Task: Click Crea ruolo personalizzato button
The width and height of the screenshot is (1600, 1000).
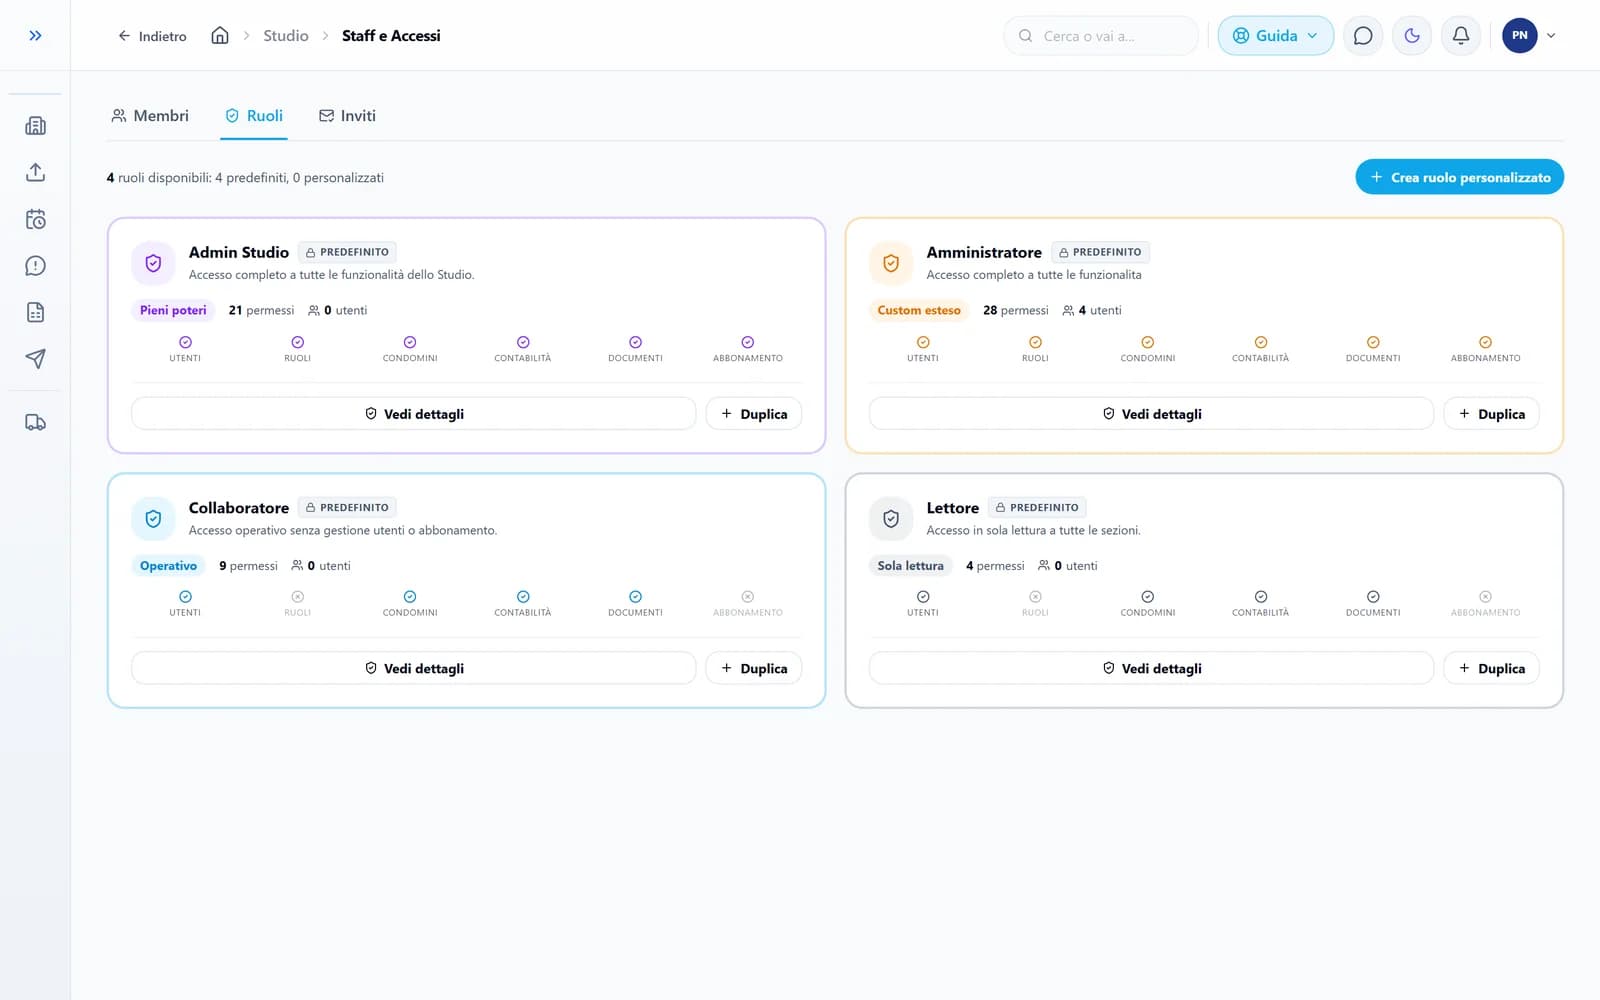Action: coord(1459,177)
